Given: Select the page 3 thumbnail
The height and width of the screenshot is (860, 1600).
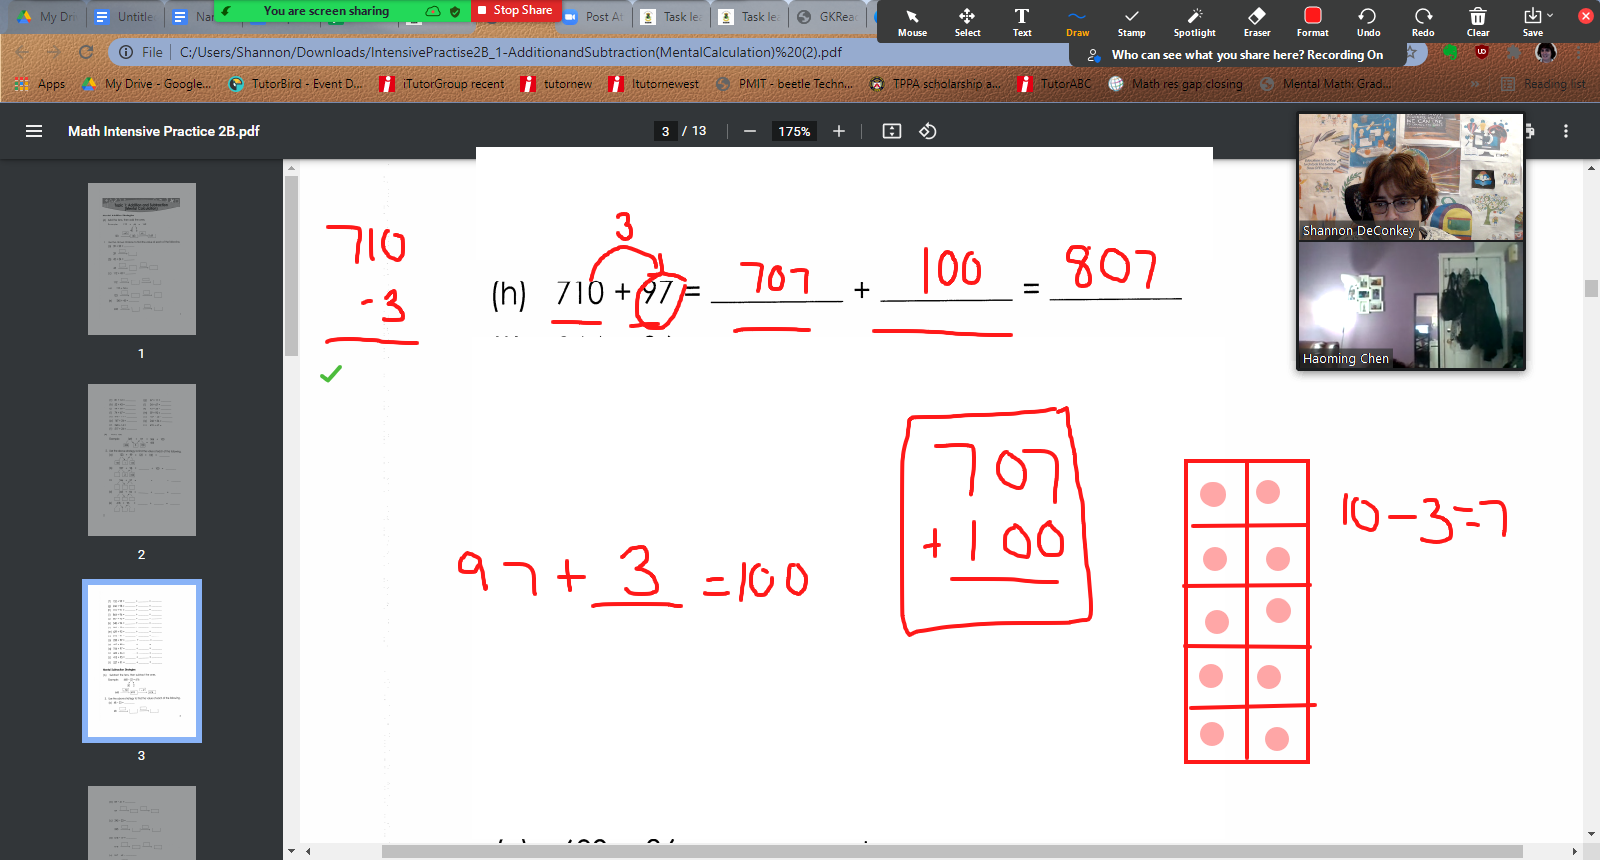Looking at the screenshot, I should (x=142, y=661).
